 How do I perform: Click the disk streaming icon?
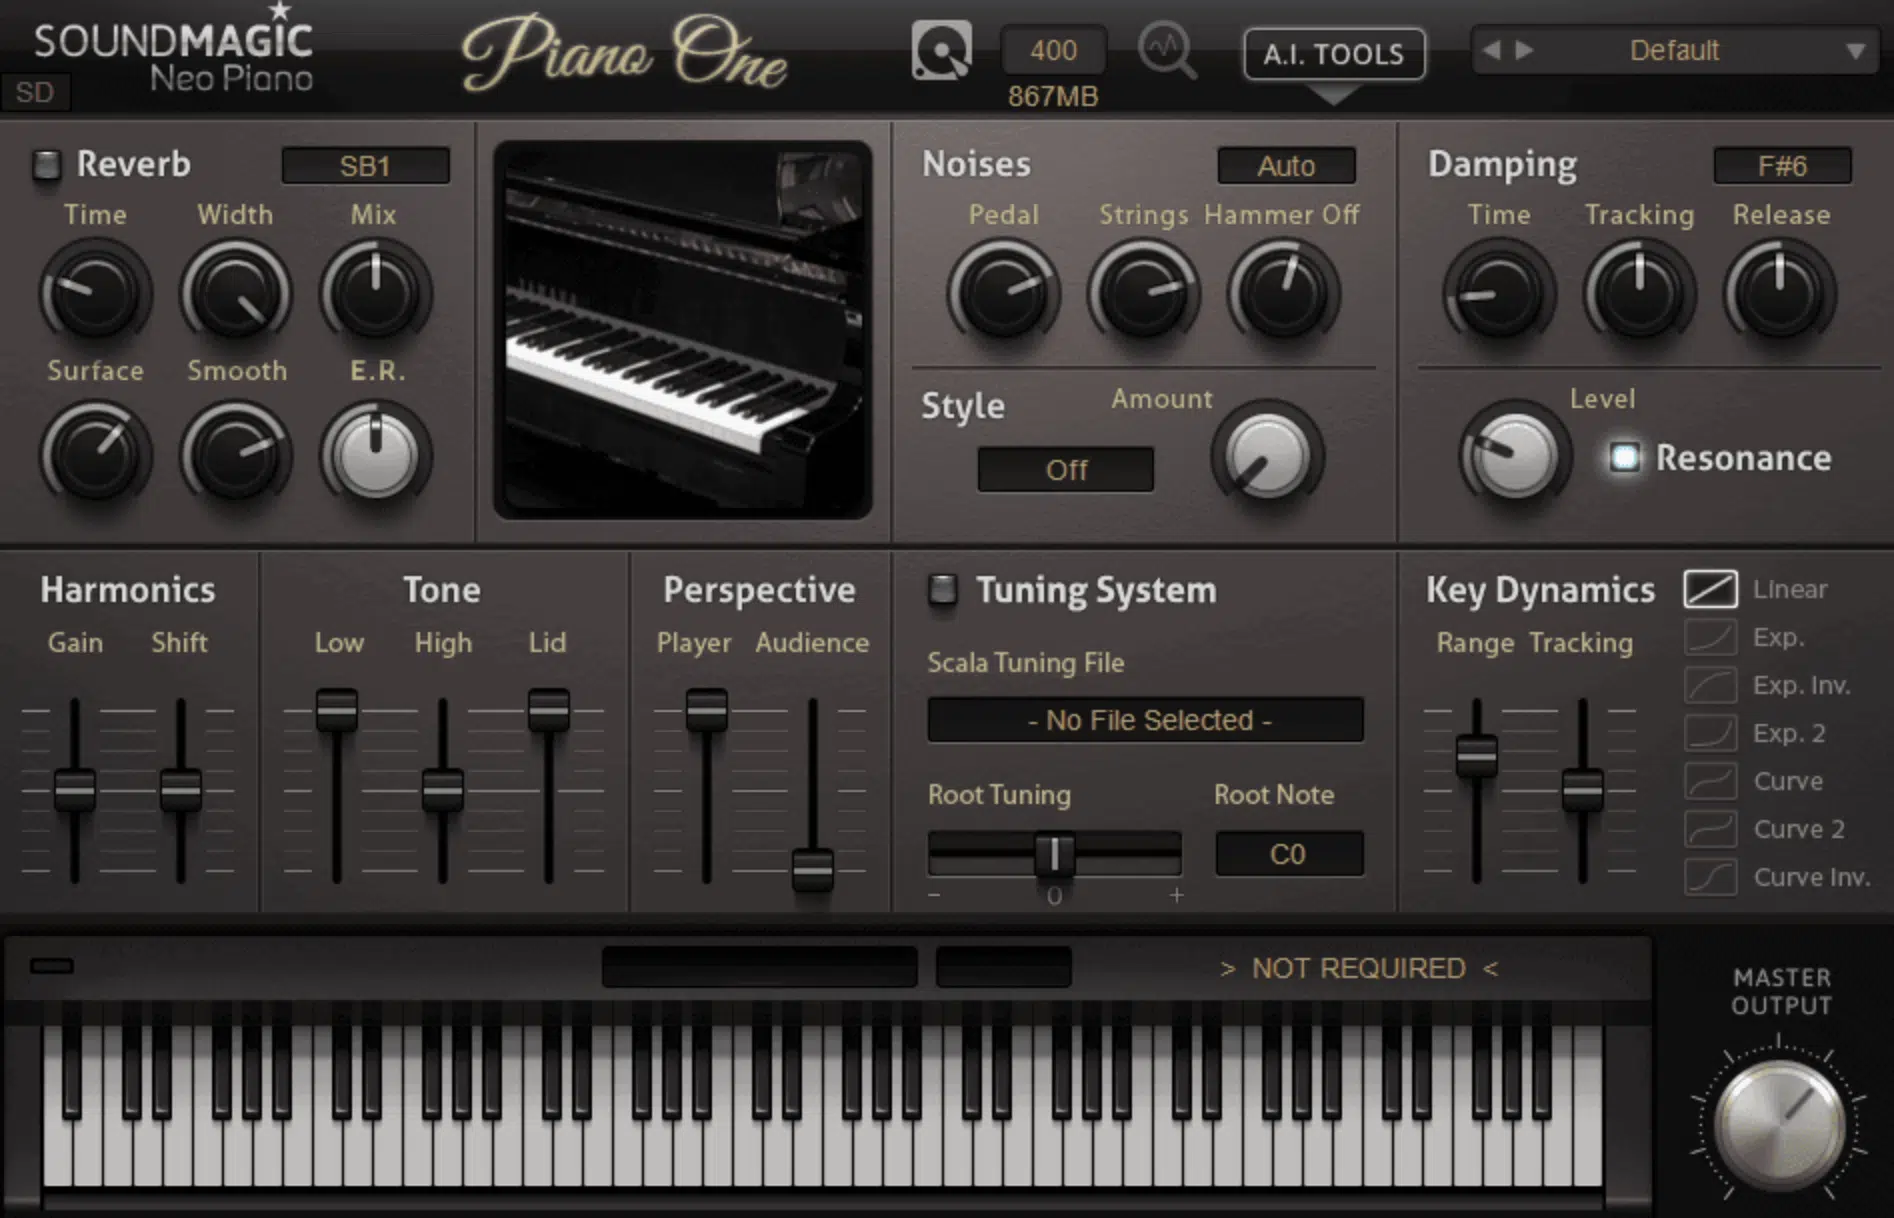[x=941, y=50]
